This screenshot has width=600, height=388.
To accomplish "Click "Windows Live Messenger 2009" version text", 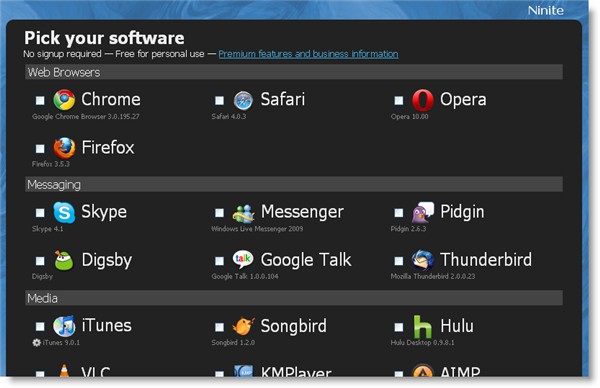I will (x=257, y=229).
